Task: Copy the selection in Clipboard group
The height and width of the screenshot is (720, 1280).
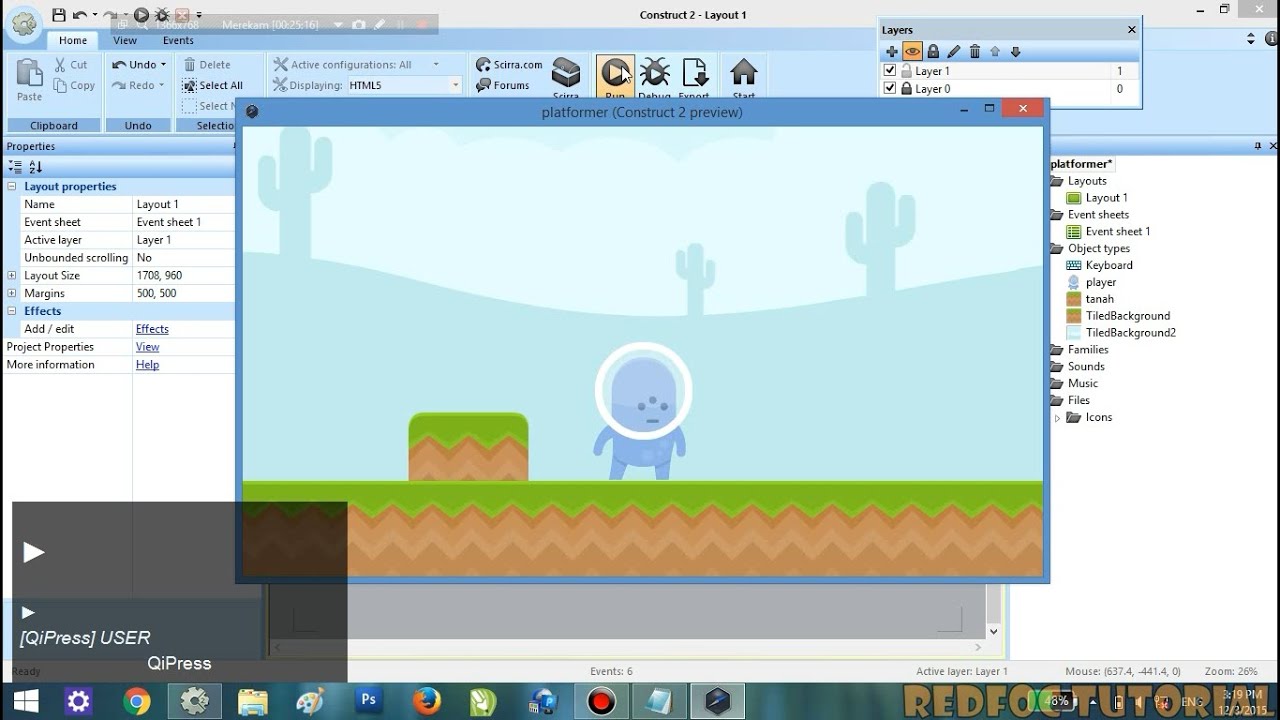Action: 75,86
